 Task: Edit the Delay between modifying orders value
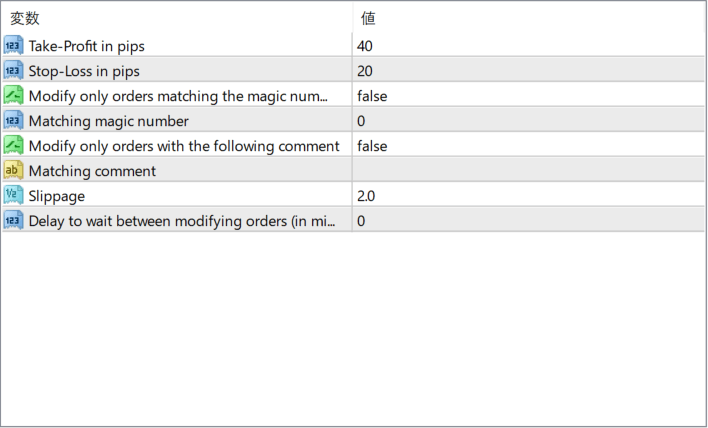[x=361, y=221]
